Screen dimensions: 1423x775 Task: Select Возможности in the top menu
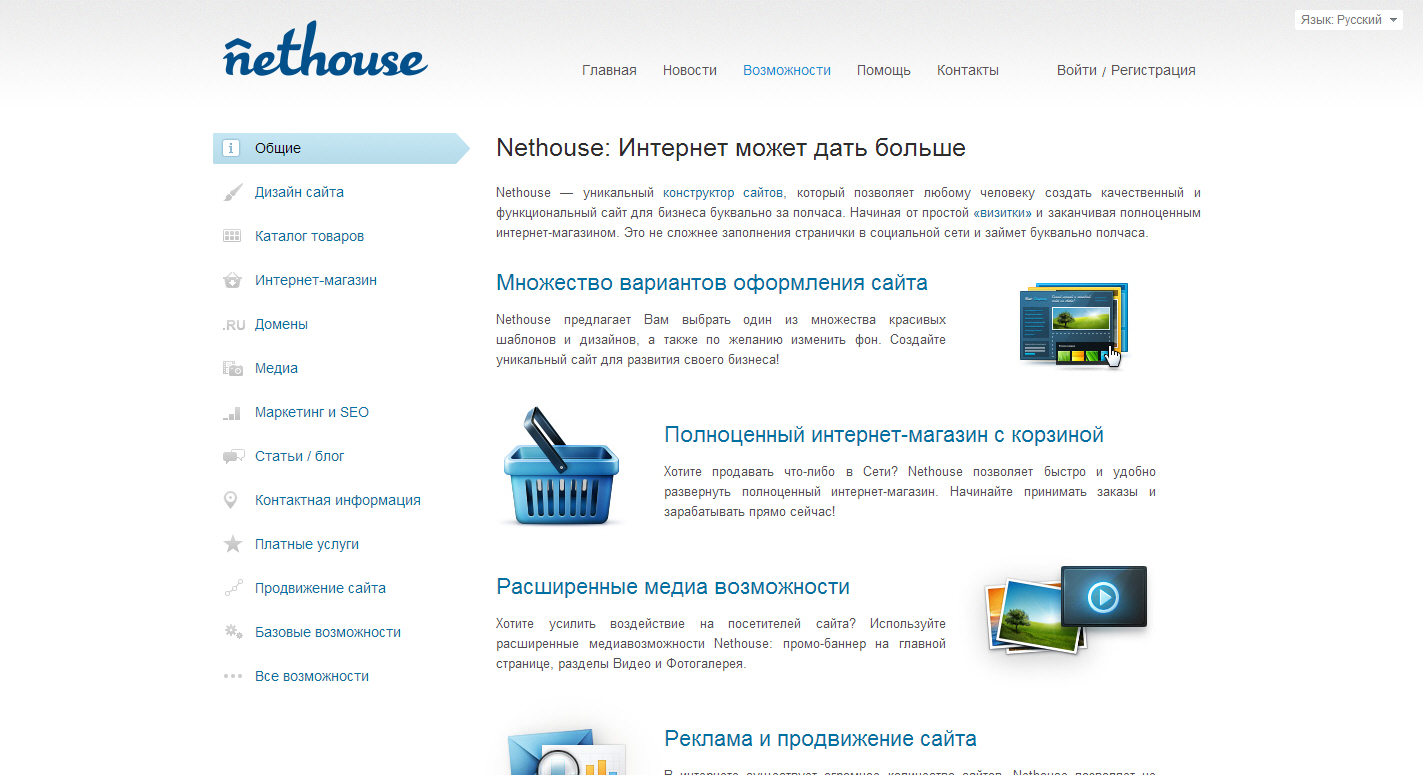pos(787,70)
